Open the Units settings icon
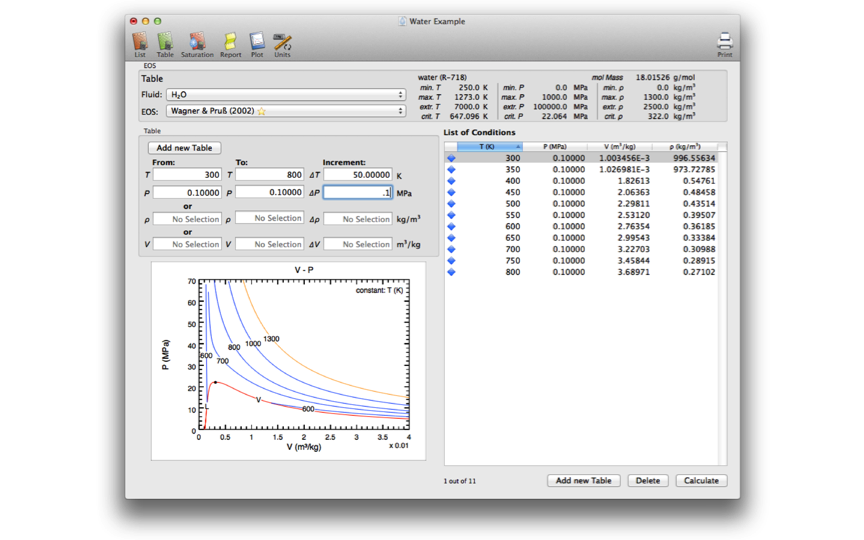This screenshot has height=540, width=864. [282, 45]
